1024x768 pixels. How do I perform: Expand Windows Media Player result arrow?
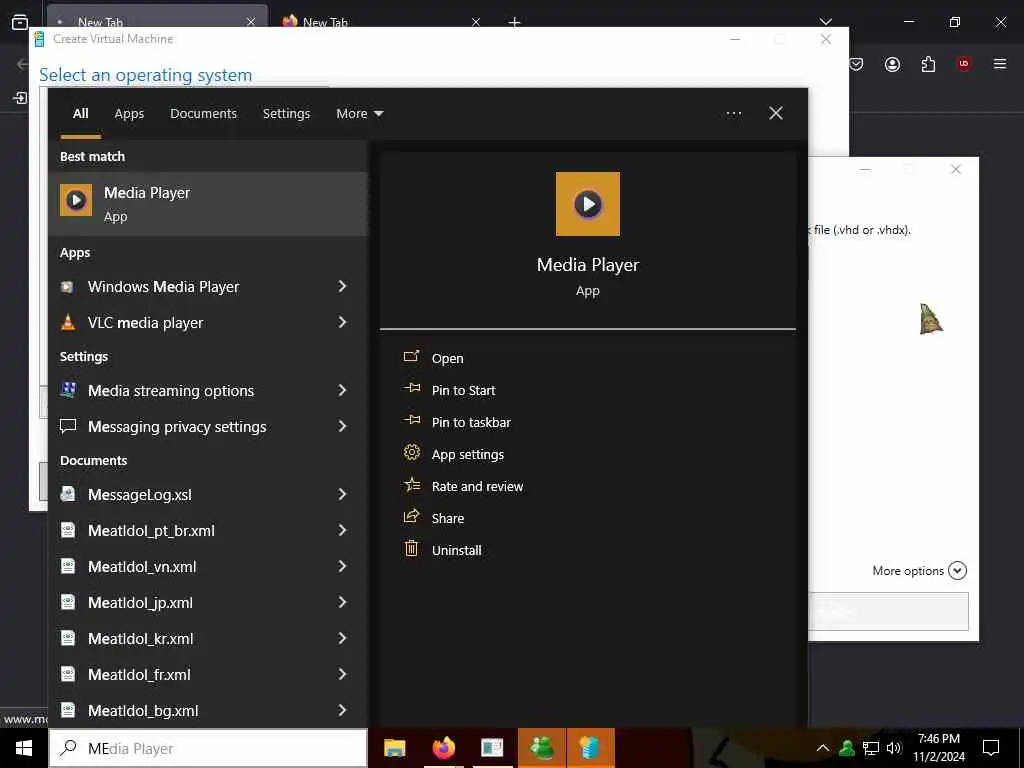342,286
